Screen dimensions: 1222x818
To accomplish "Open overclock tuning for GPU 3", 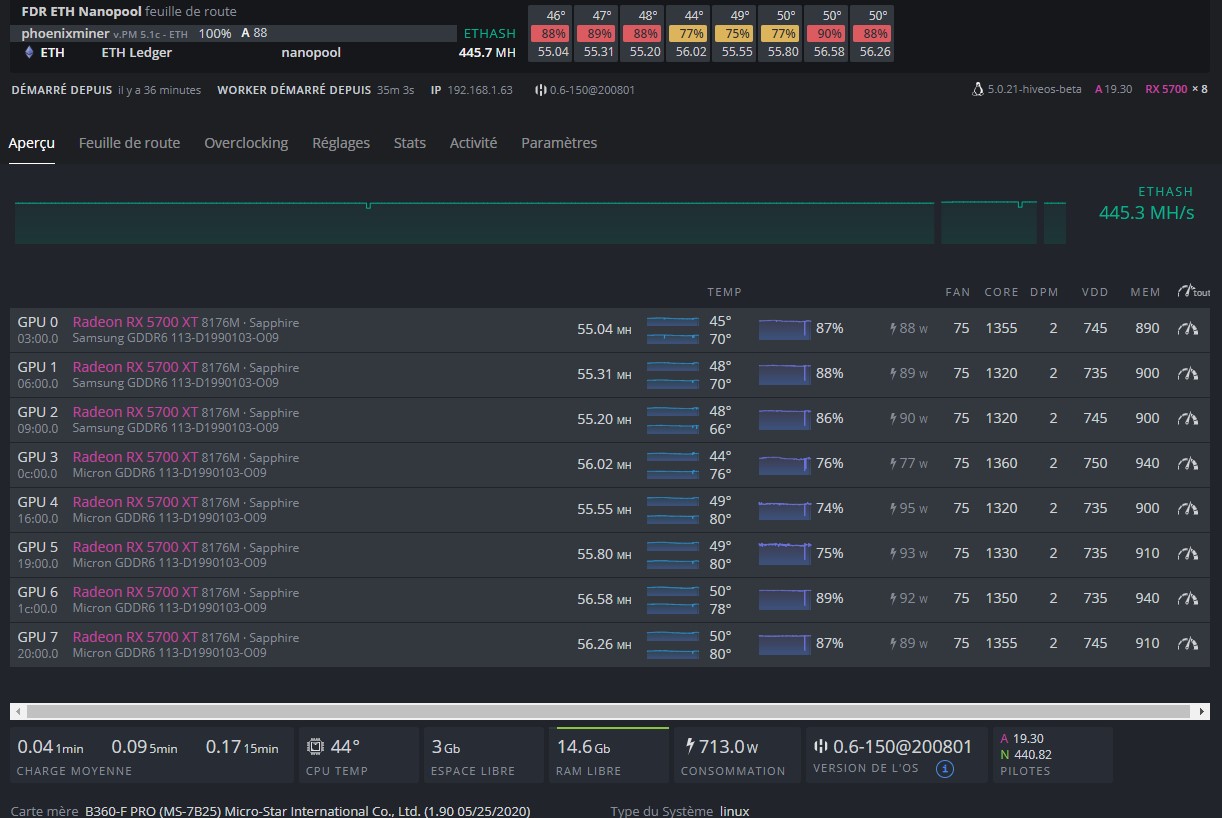I will pyautogui.click(x=1188, y=463).
